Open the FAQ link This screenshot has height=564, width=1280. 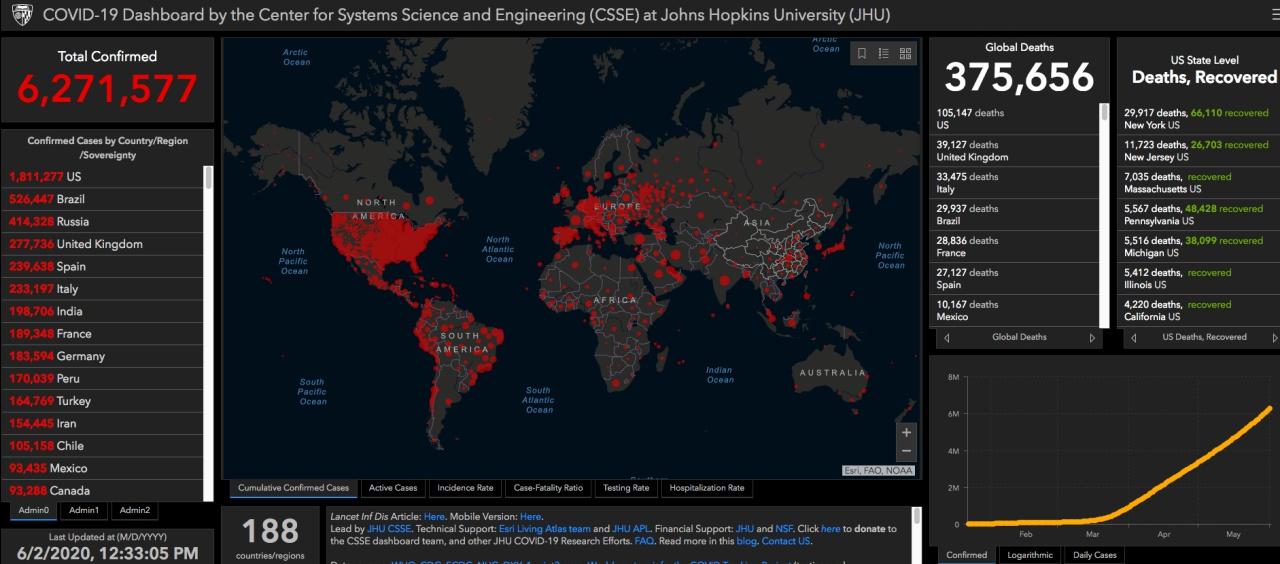pyautogui.click(x=644, y=541)
